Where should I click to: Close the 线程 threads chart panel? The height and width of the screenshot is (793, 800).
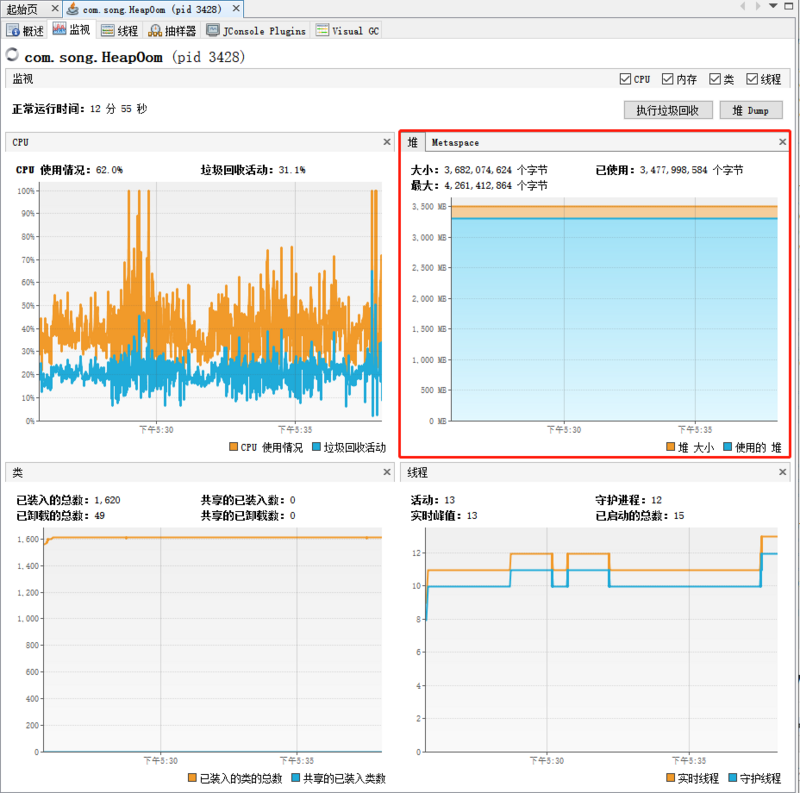782,472
